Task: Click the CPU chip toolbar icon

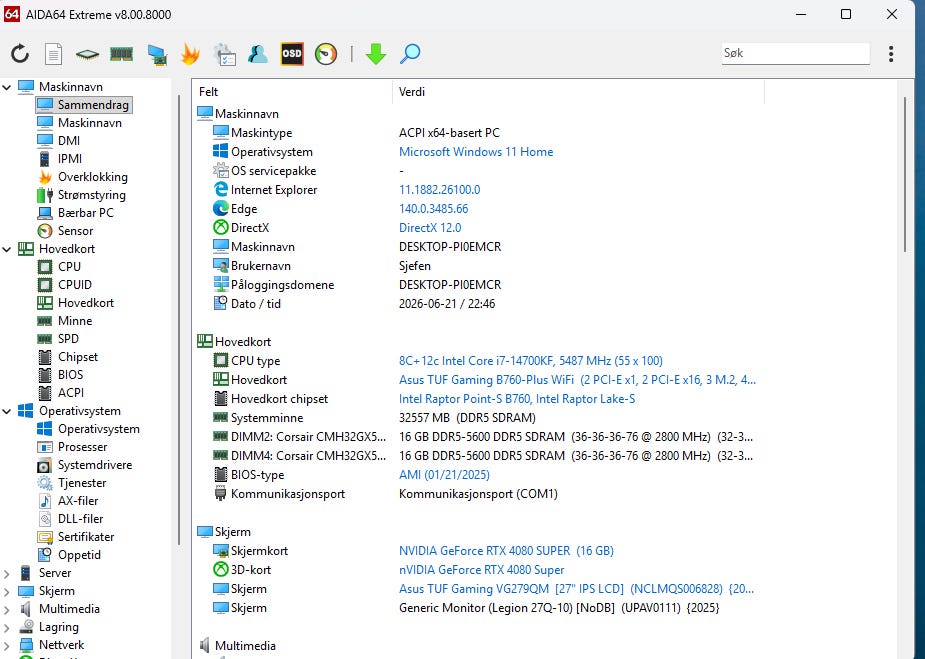Action: pos(87,55)
